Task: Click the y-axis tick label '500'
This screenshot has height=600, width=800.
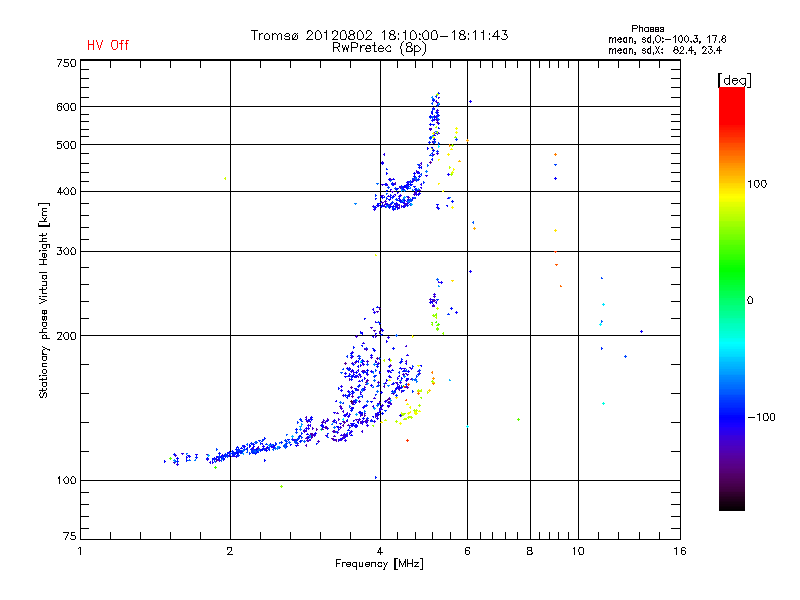Action: [66, 145]
